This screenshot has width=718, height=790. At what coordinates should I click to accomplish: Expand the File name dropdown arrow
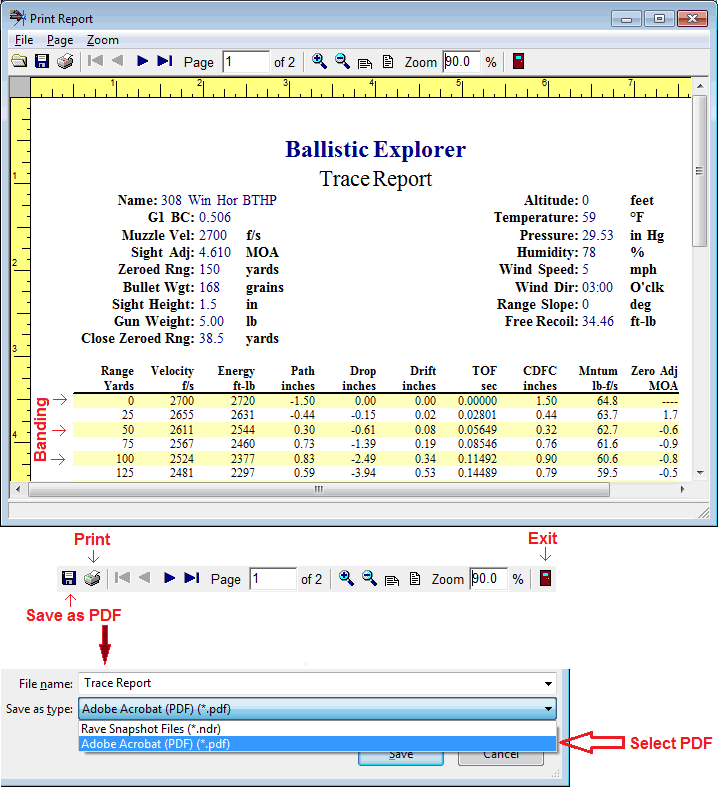[548, 684]
